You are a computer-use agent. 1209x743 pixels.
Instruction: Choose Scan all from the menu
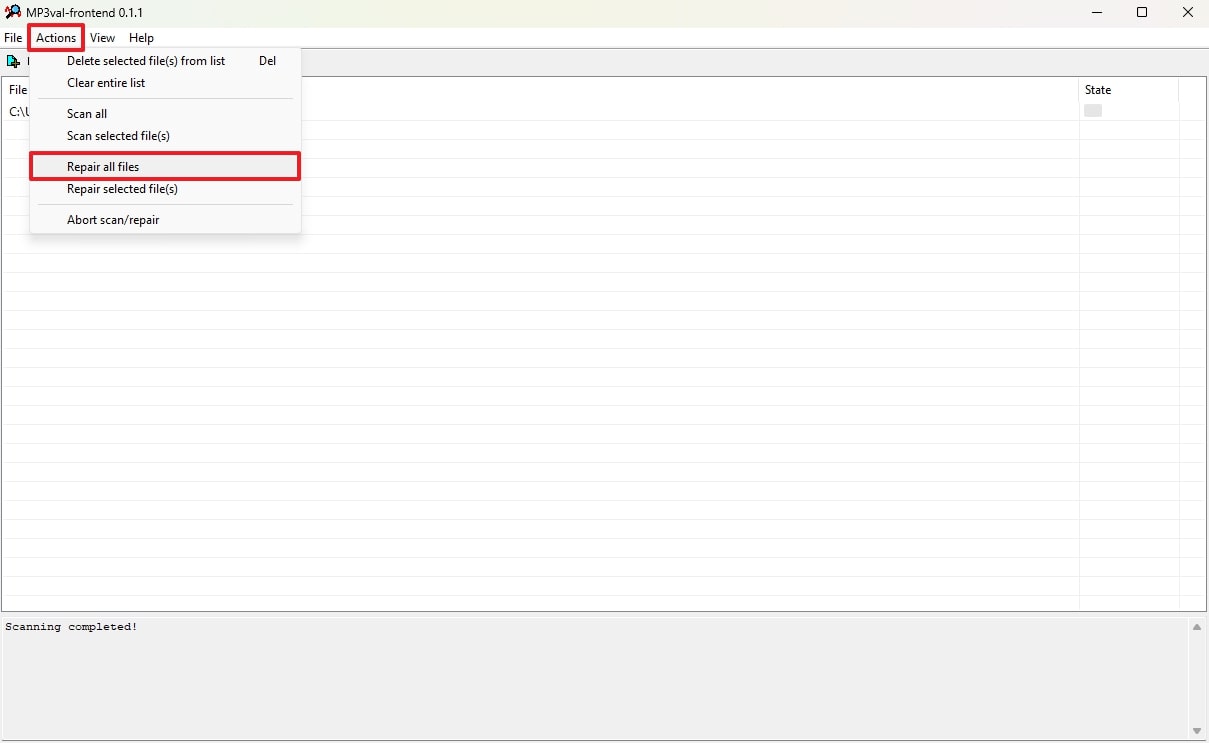pyautogui.click(x=87, y=114)
